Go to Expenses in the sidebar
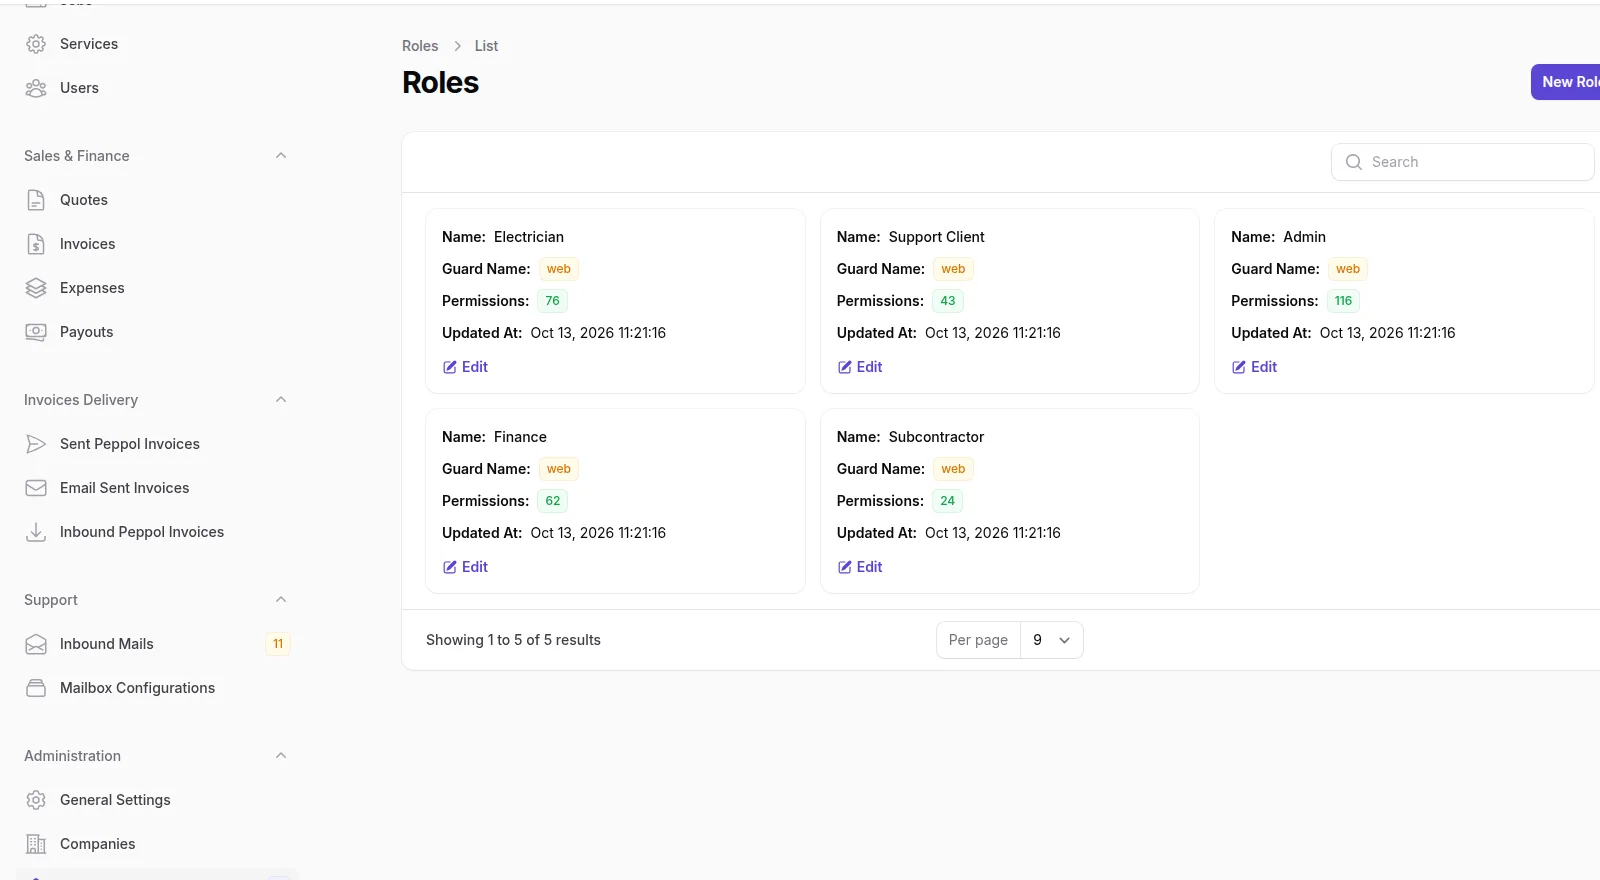The image size is (1600, 880). tap(156, 288)
